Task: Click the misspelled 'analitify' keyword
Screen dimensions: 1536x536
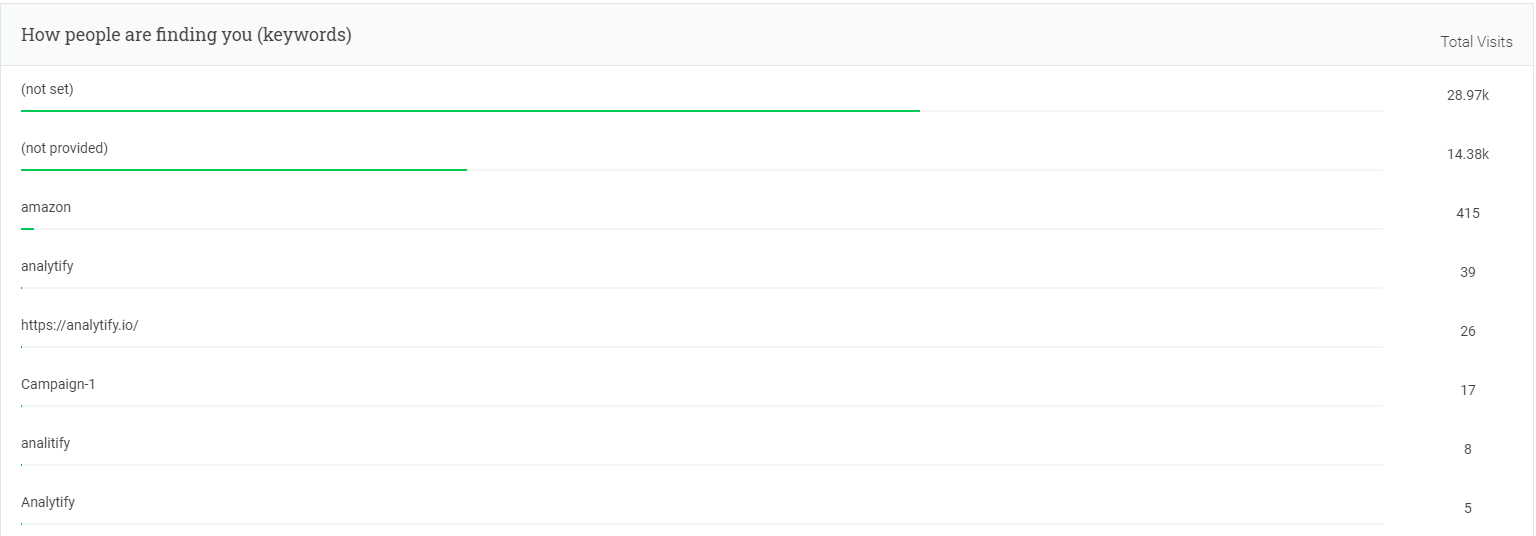Action: 45,443
